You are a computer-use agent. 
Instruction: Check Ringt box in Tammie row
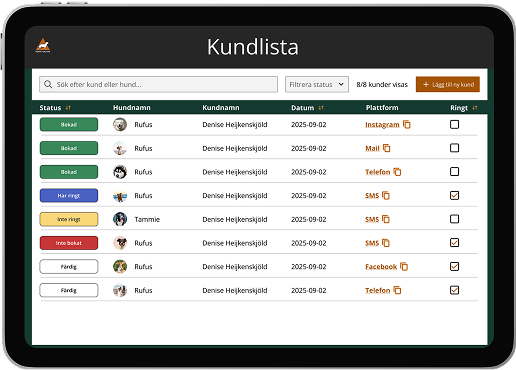pyautogui.click(x=454, y=219)
